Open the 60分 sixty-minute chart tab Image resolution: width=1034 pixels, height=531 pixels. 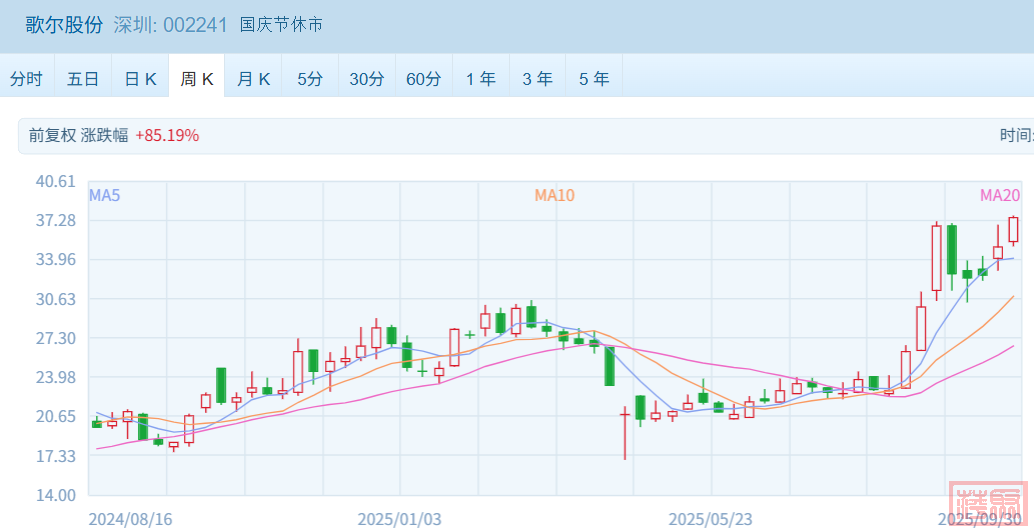[424, 79]
